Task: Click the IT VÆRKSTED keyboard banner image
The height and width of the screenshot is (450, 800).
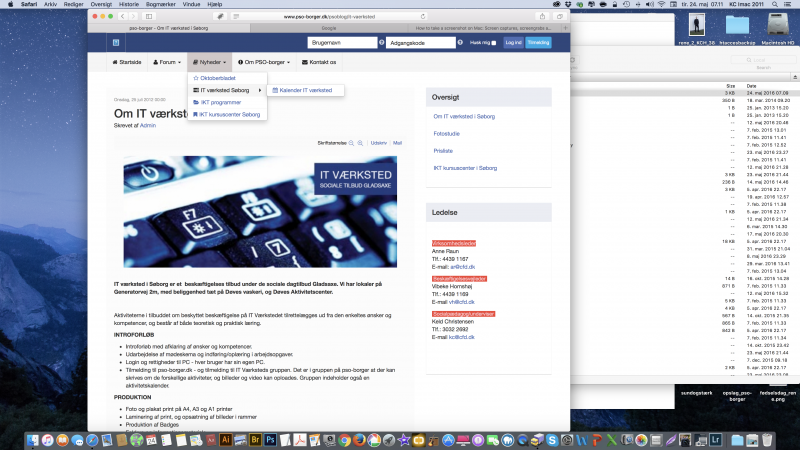Action: 260,212
